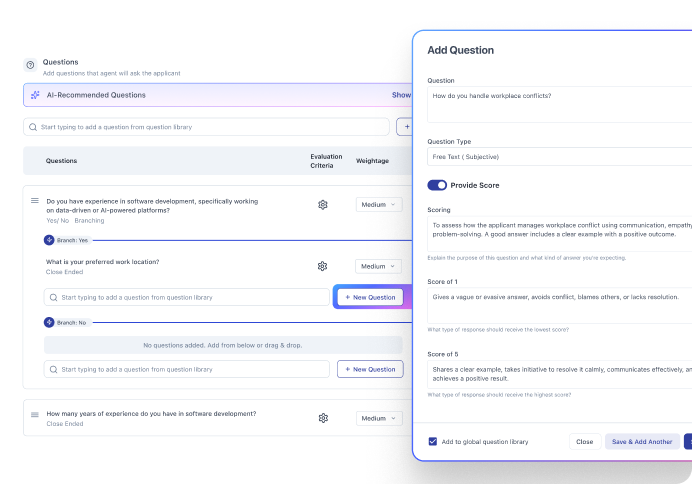The height and width of the screenshot is (484, 692).
Task: Click the Branch: Yes icon
Action: click(49, 240)
